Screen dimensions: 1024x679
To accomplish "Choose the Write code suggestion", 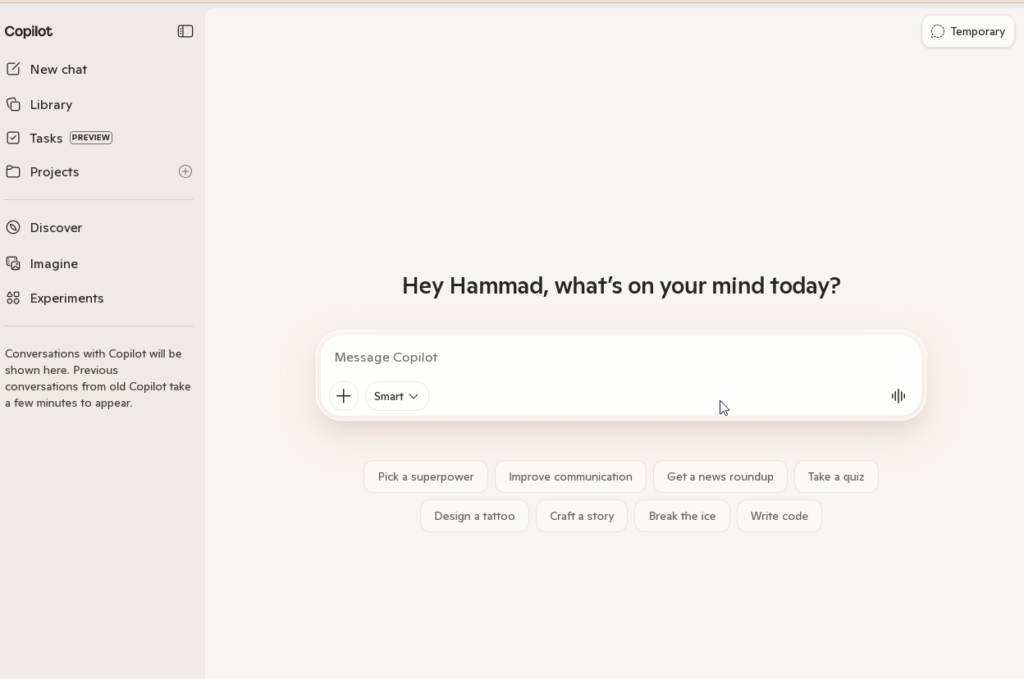I will point(778,516).
